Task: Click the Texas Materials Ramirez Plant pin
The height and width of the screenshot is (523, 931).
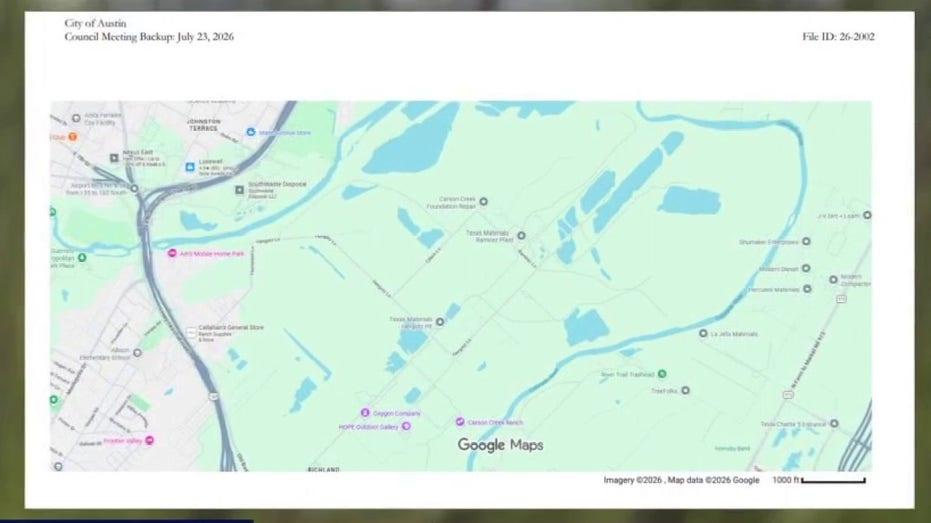Action: tap(521, 236)
